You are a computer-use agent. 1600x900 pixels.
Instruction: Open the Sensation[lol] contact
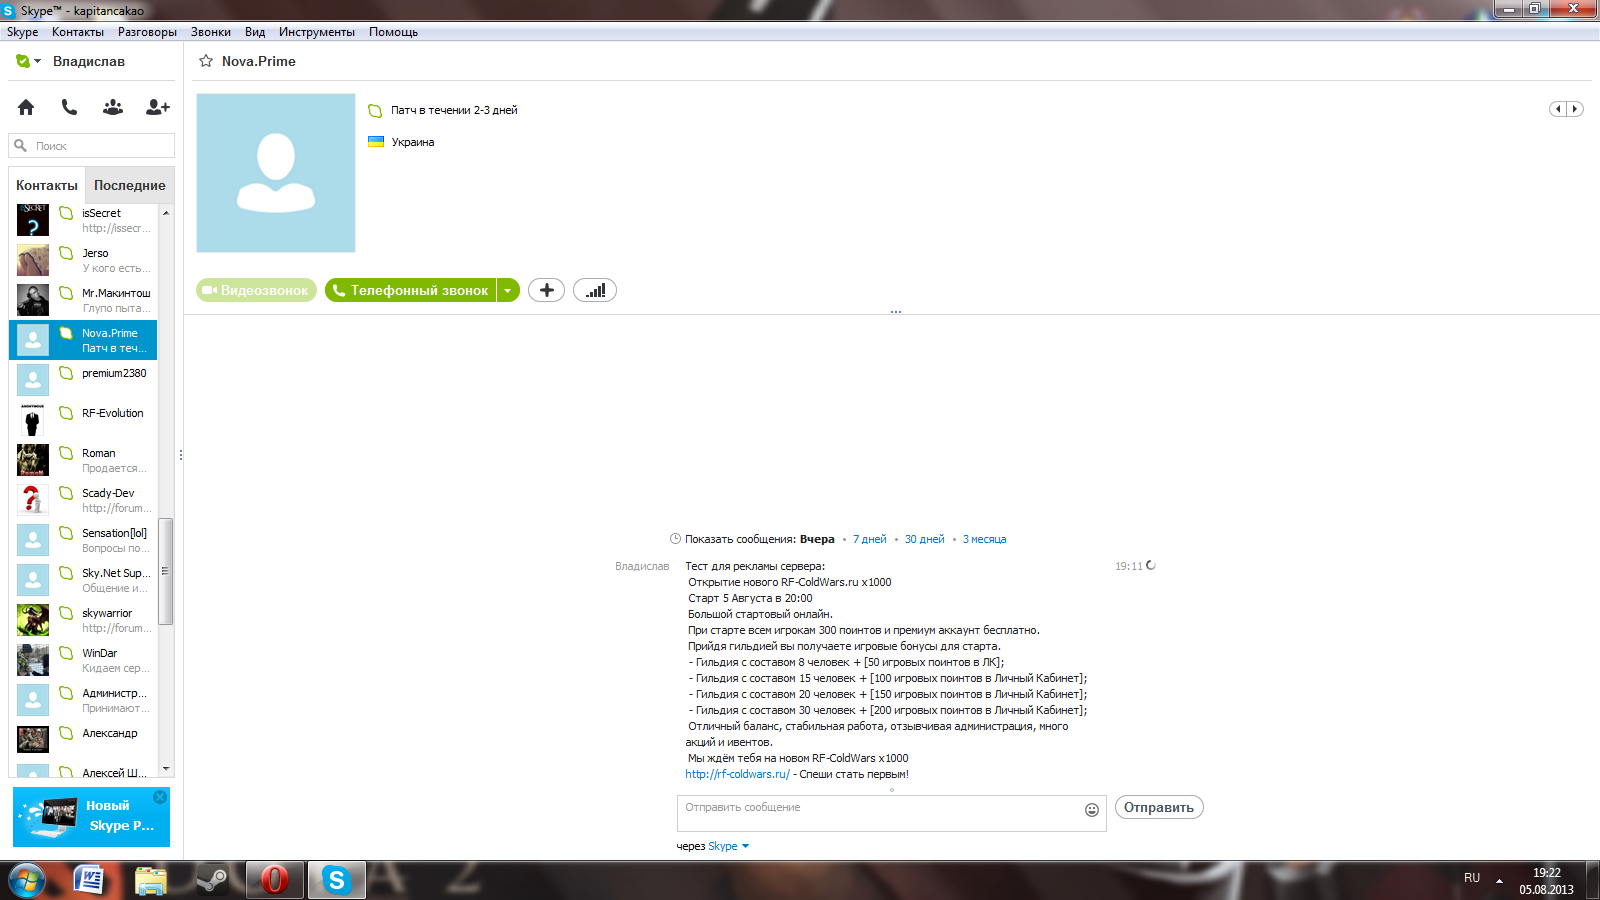click(x=83, y=540)
